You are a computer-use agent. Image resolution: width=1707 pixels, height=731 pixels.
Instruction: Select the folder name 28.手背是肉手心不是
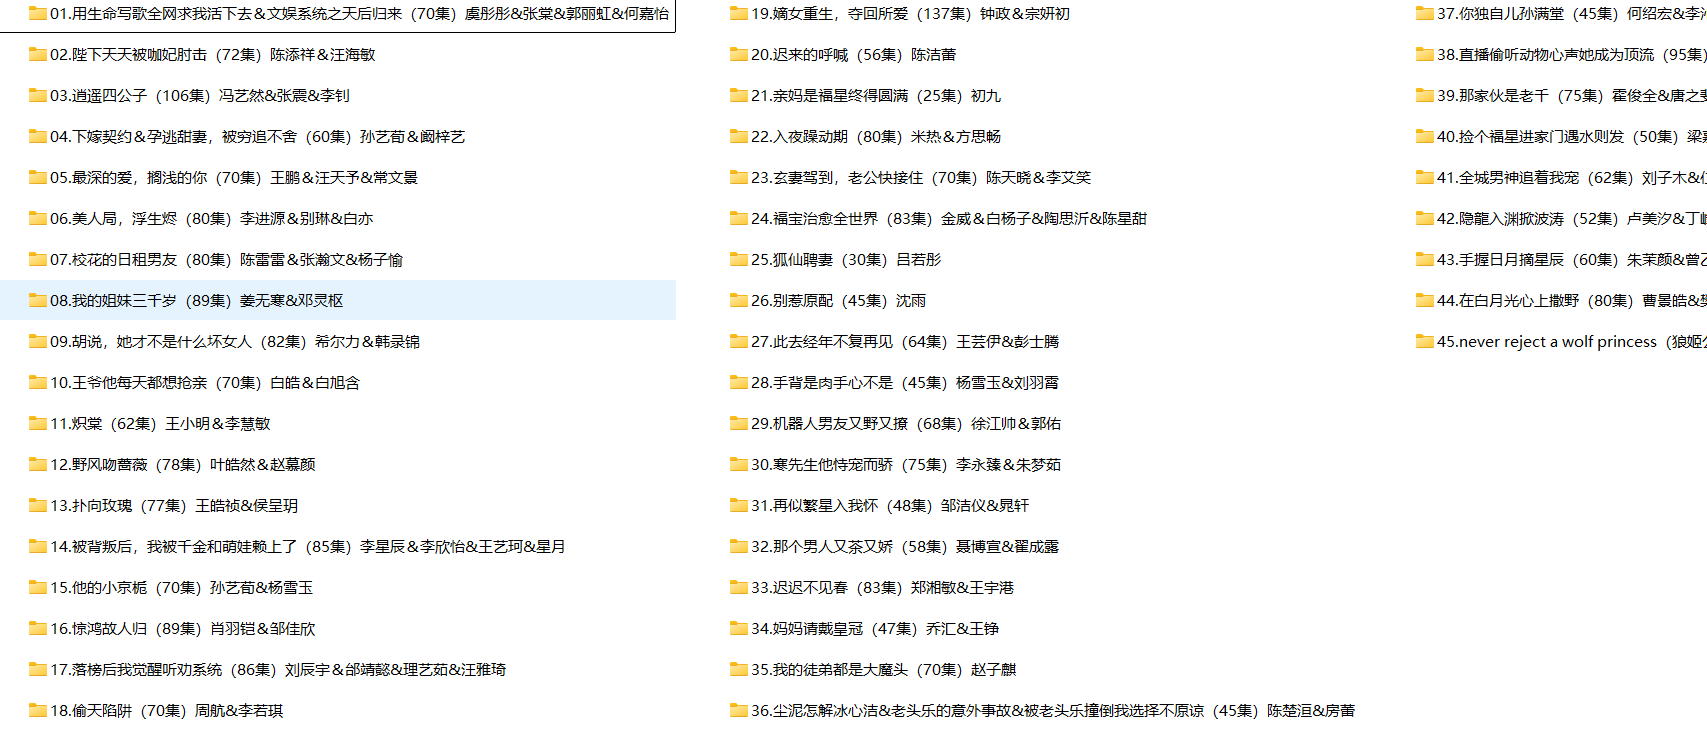[822, 382]
